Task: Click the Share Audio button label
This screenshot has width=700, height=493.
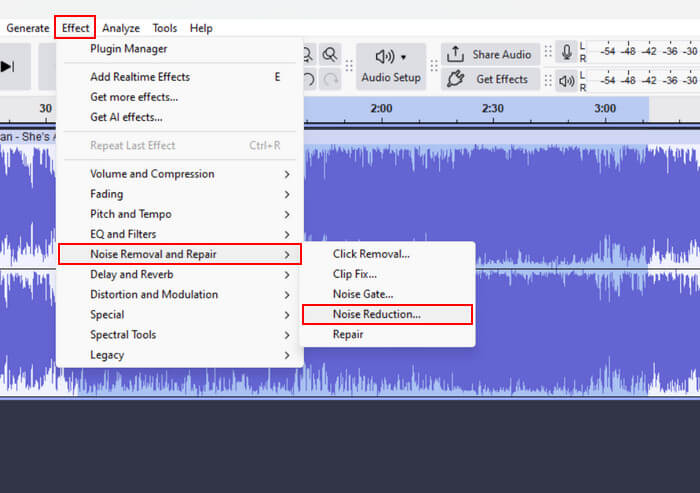Action: pos(502,54)
